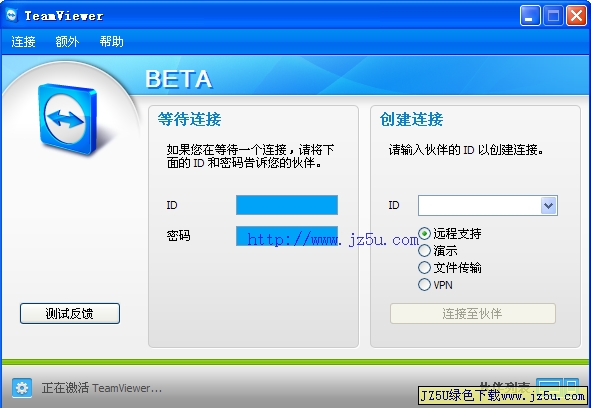The height and width of the screenshot is (408, 591).
Task: Minimize the TeamViewer window
Action: pos(530,16)
